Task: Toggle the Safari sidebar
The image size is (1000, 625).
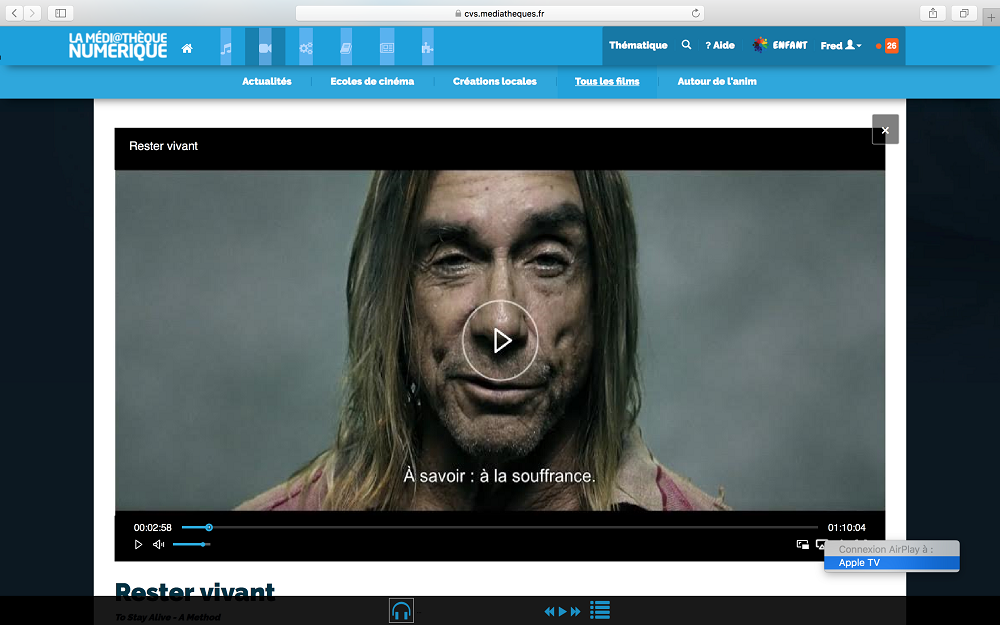Action: [61, 13]
